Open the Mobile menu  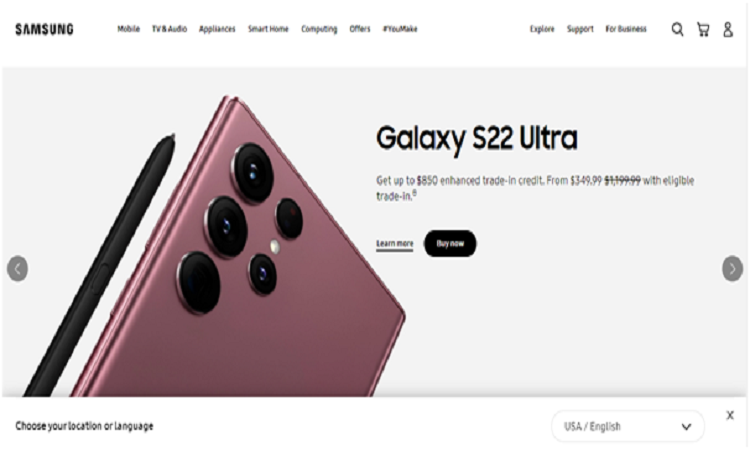(129, 29)
